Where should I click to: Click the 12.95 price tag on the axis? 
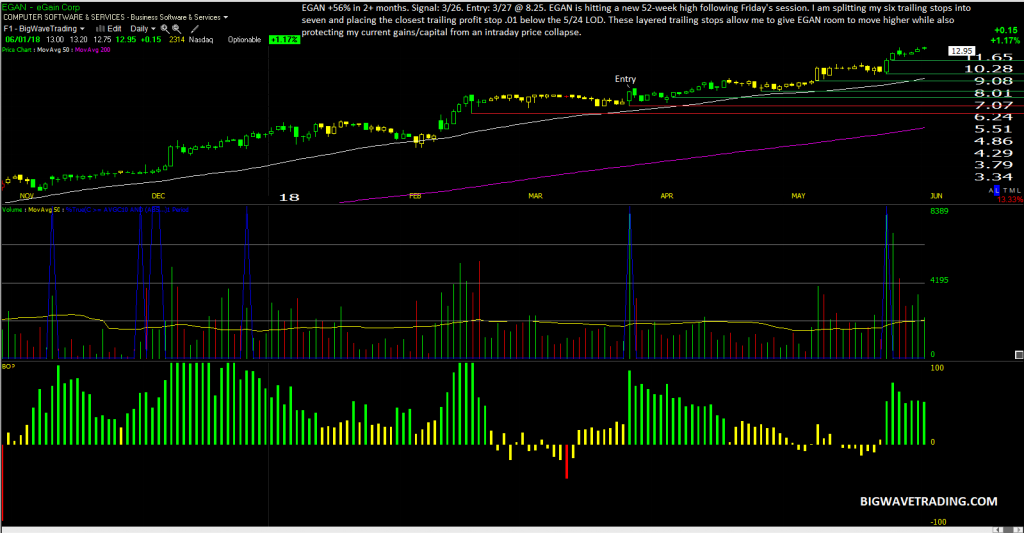pyautogui.click(x=962, y=51)
